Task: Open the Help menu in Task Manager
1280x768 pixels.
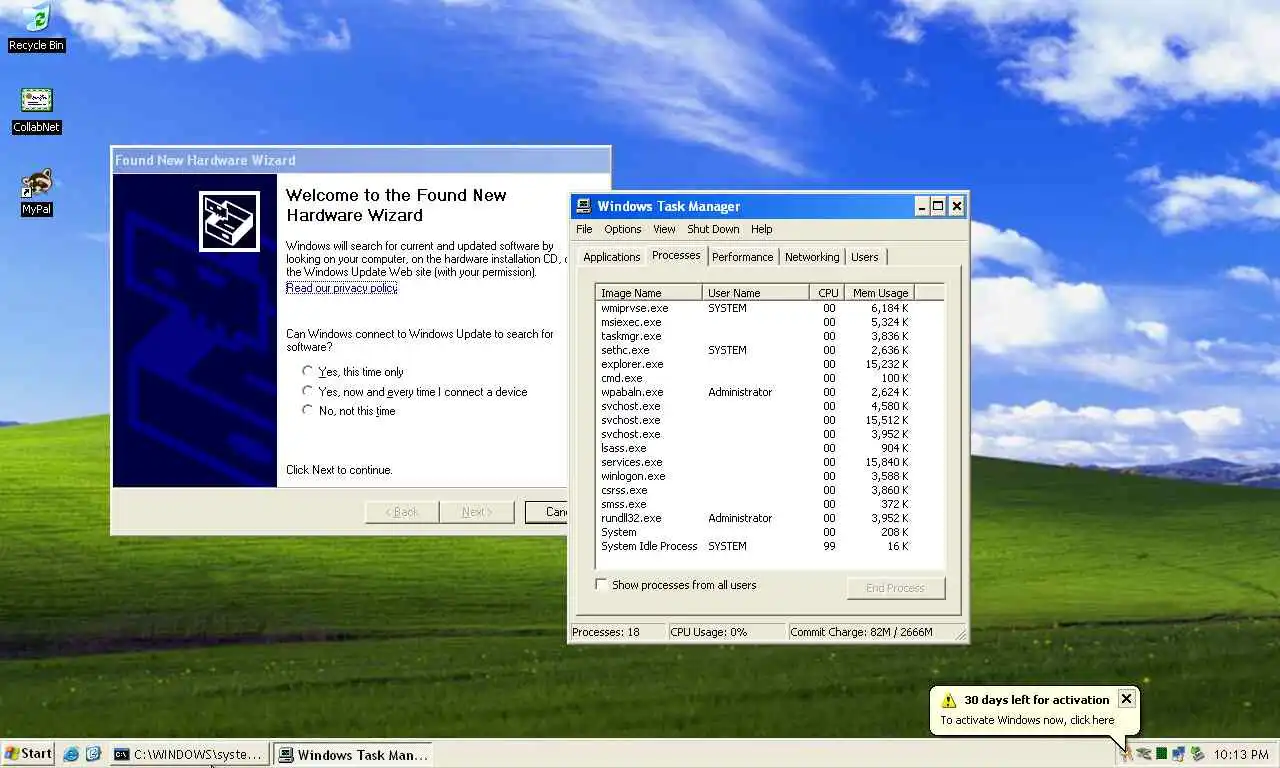Action: pyautogui.click(x=762, y=229)
